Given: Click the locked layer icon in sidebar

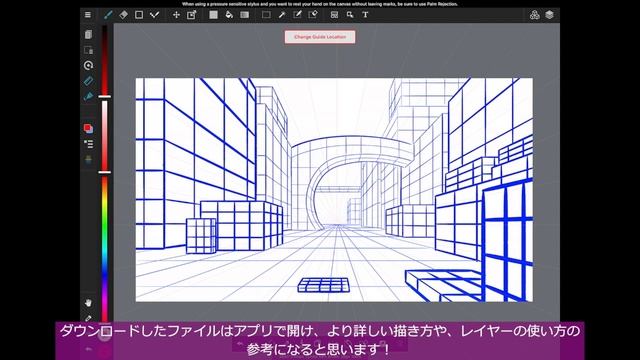Looking at the screenshot, I should [x=88, y=50].
